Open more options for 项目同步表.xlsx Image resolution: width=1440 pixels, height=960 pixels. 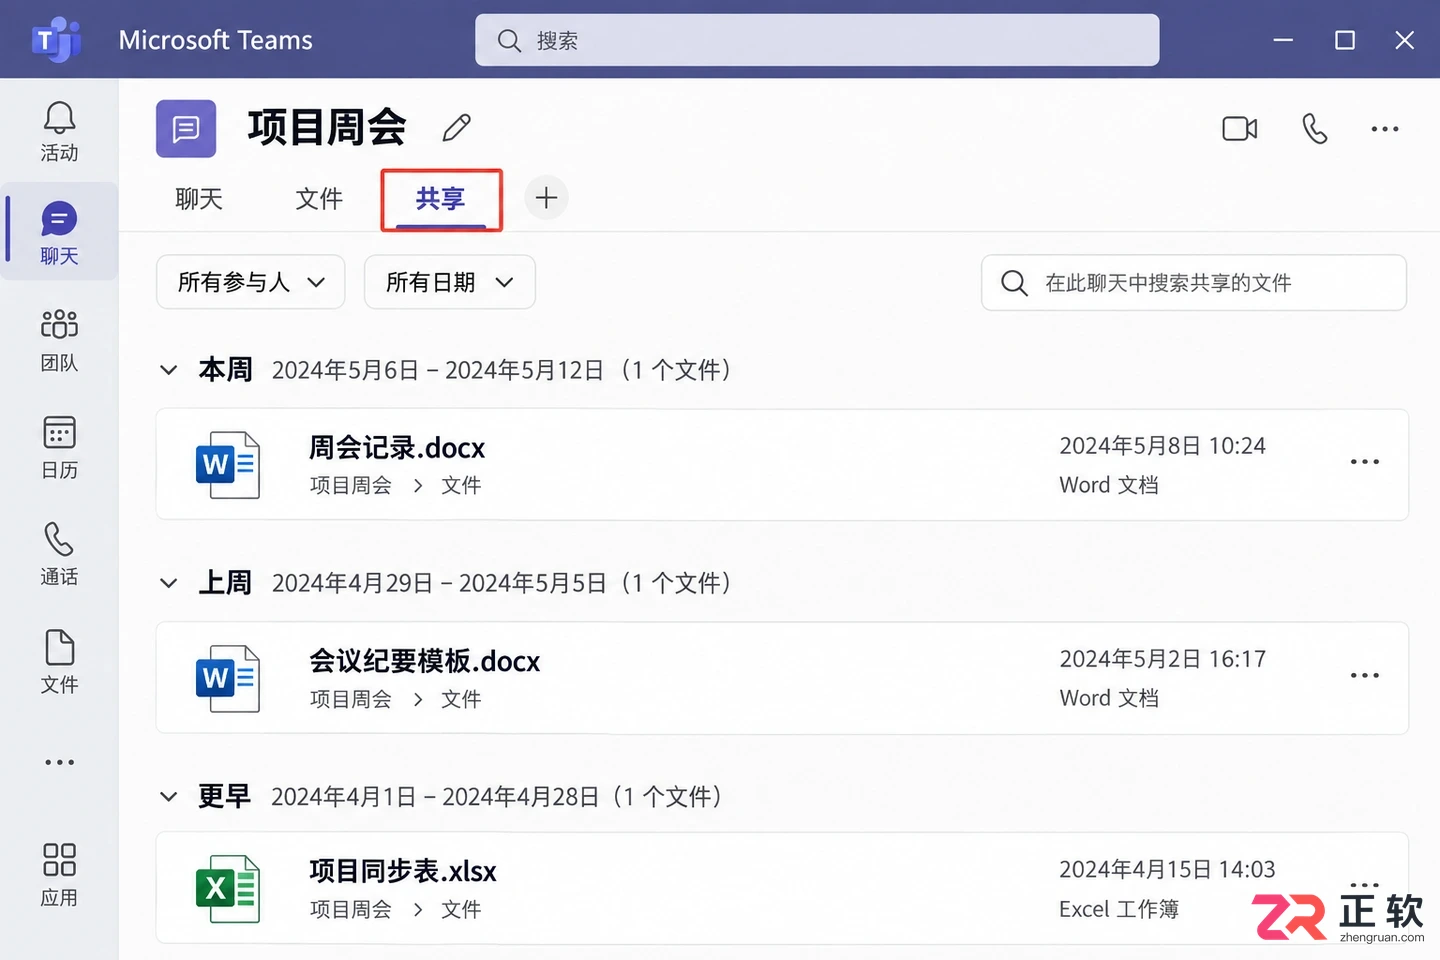pos(1365,885)
